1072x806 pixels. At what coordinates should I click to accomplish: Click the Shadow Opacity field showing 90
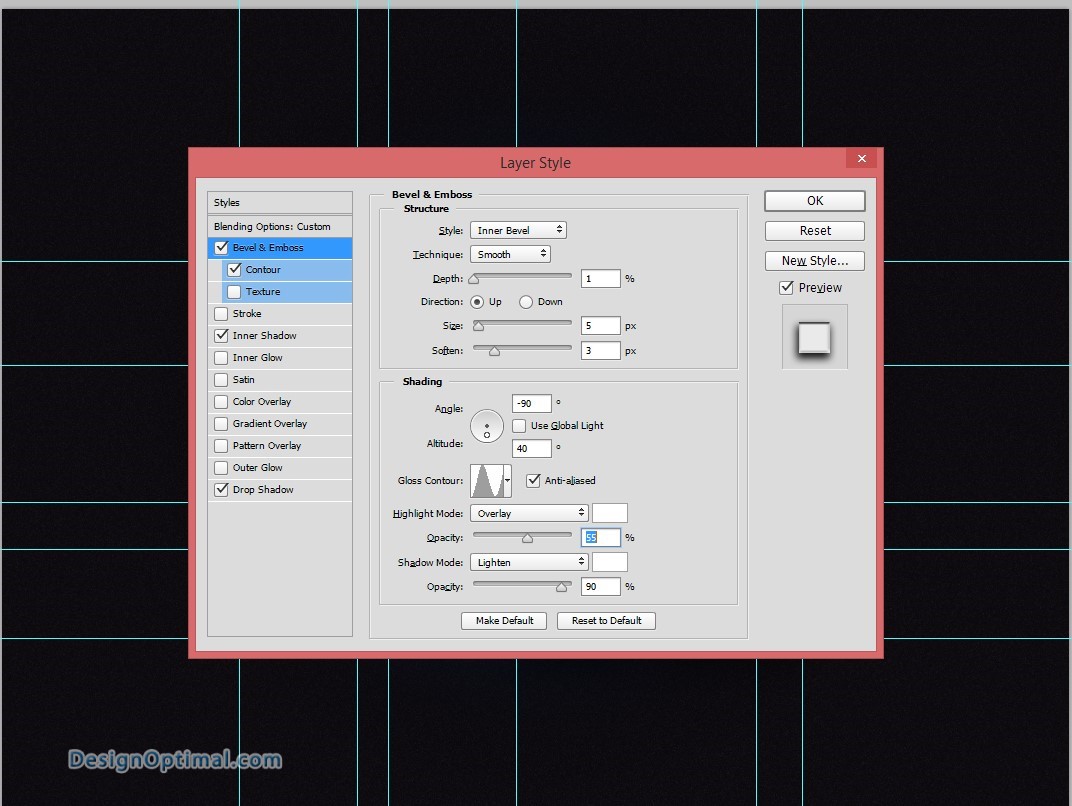coord(600,587)
